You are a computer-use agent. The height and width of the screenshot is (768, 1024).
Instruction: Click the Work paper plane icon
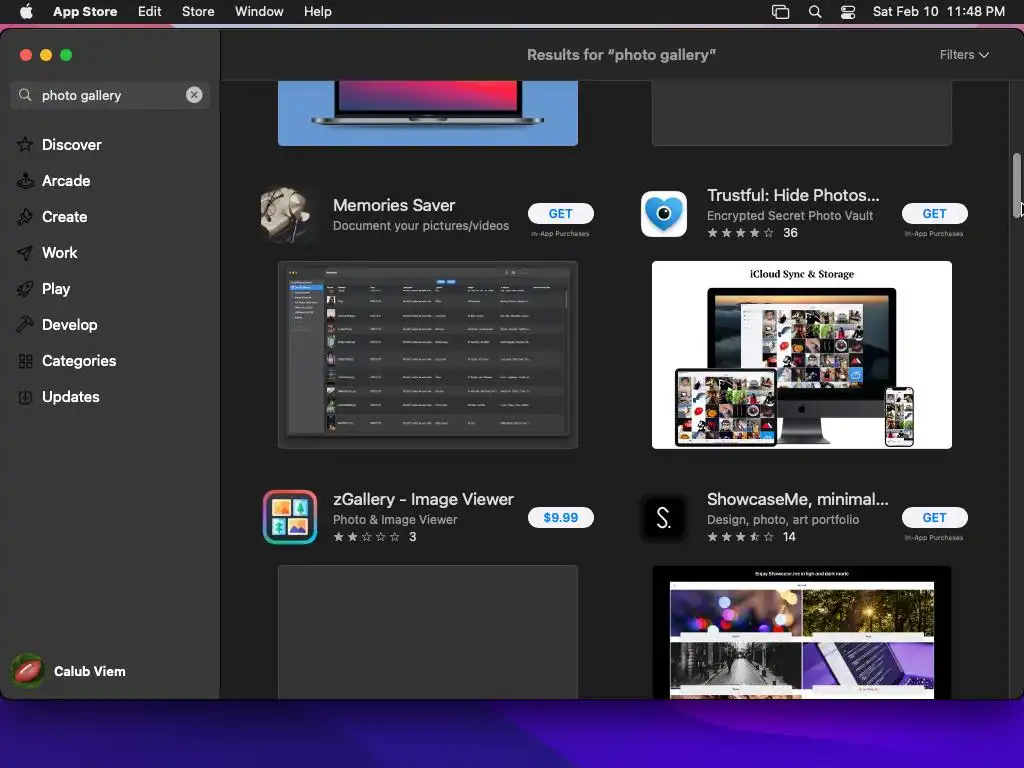(x=25, y=253)
